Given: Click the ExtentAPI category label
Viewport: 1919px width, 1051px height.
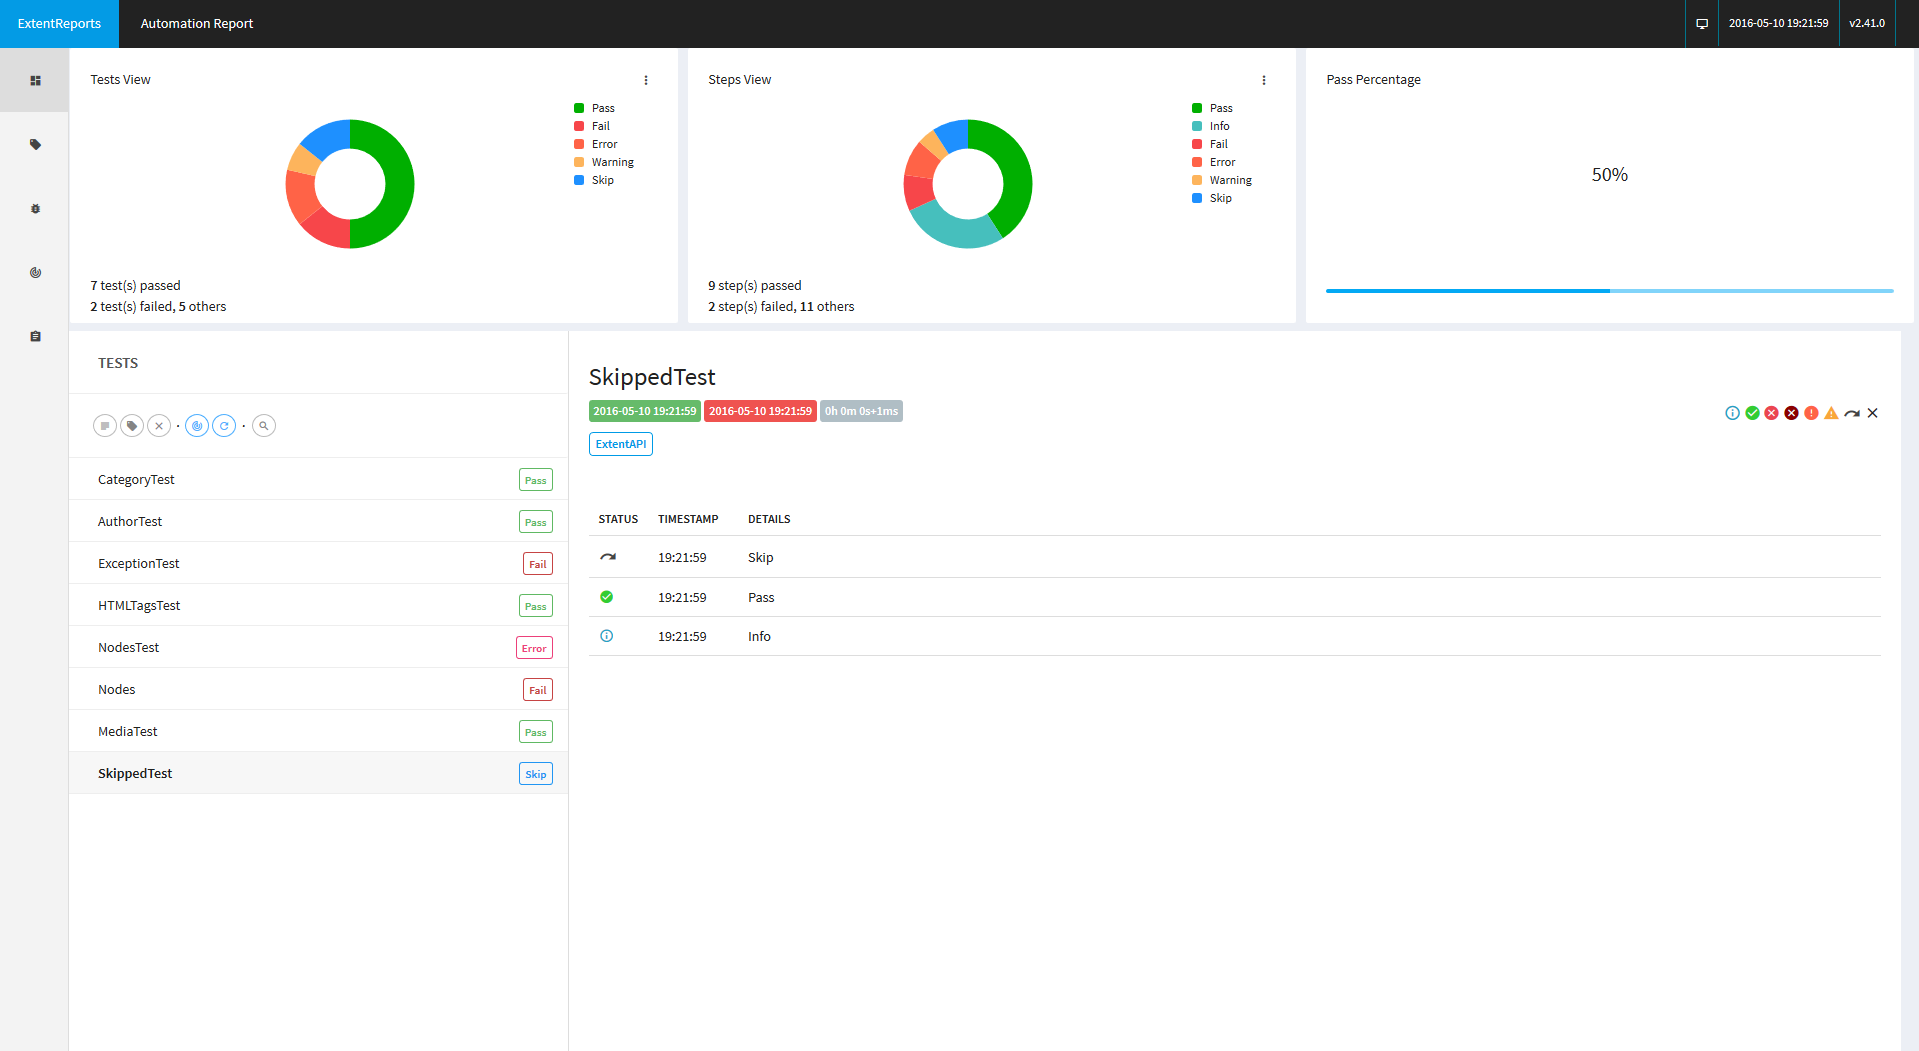Looking at the screenshot, I should click(620, 444).
